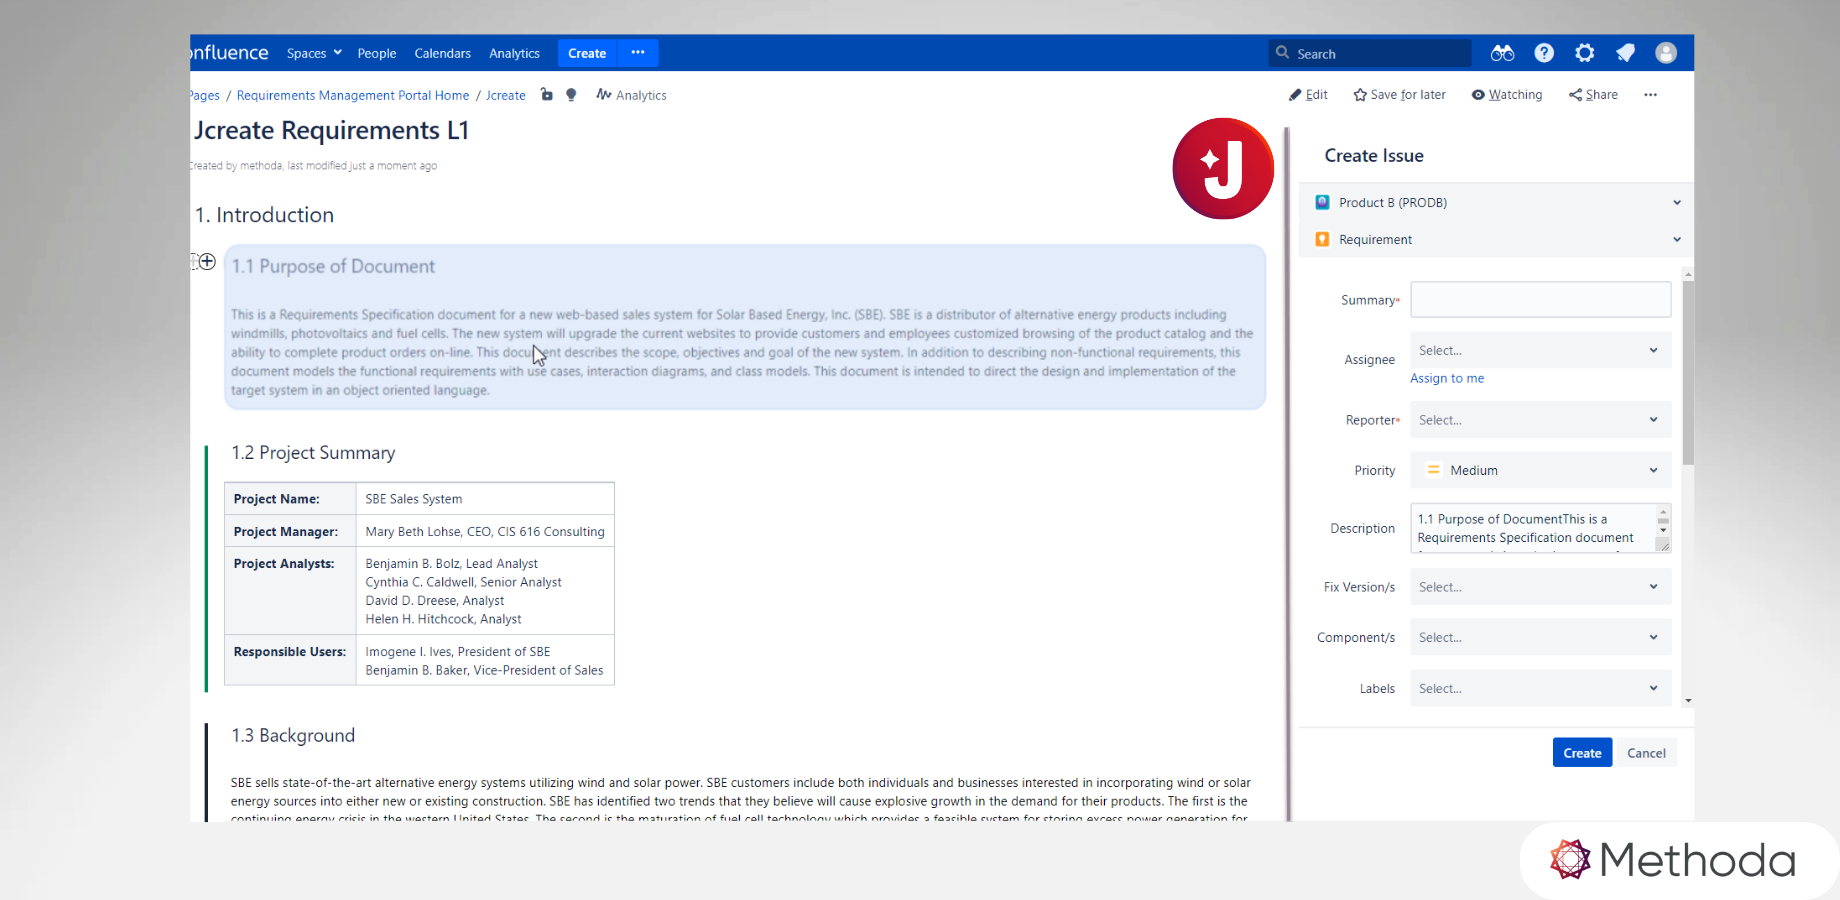This screenshot has height=900, width=1840.
Task: Open recently worked on binoculars icon
Action: click(x=1502, y=53)
